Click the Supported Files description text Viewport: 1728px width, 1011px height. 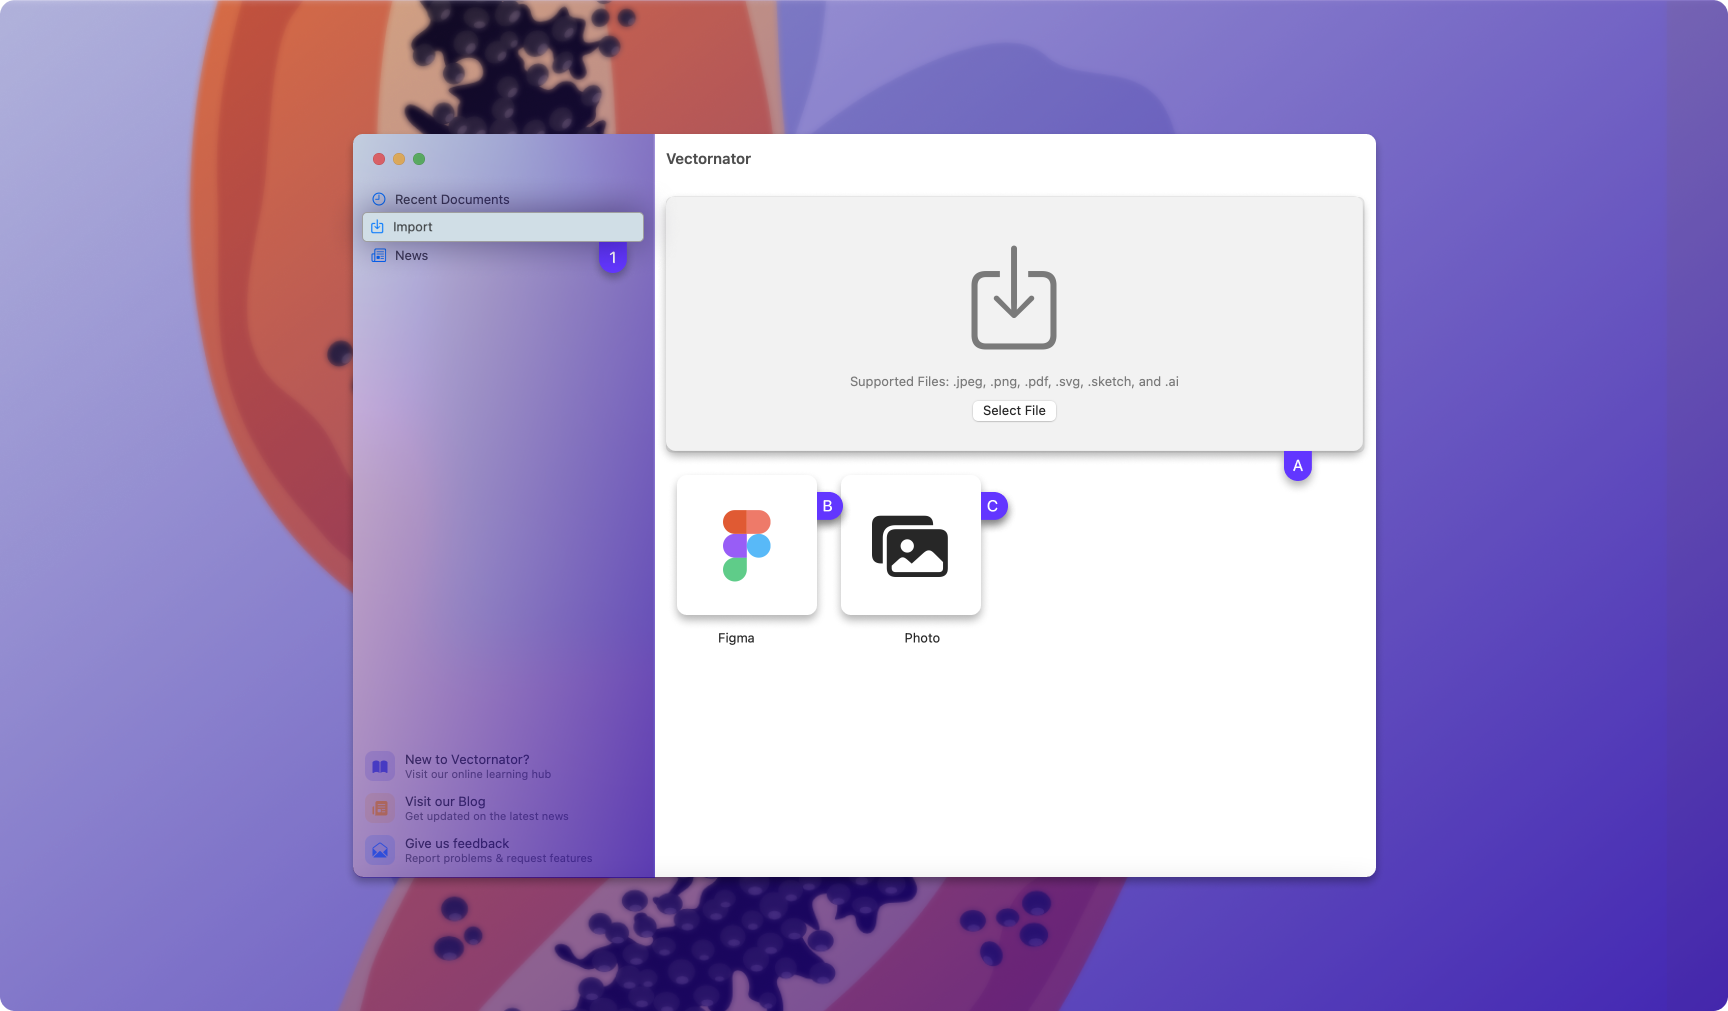coord(1014,382)
